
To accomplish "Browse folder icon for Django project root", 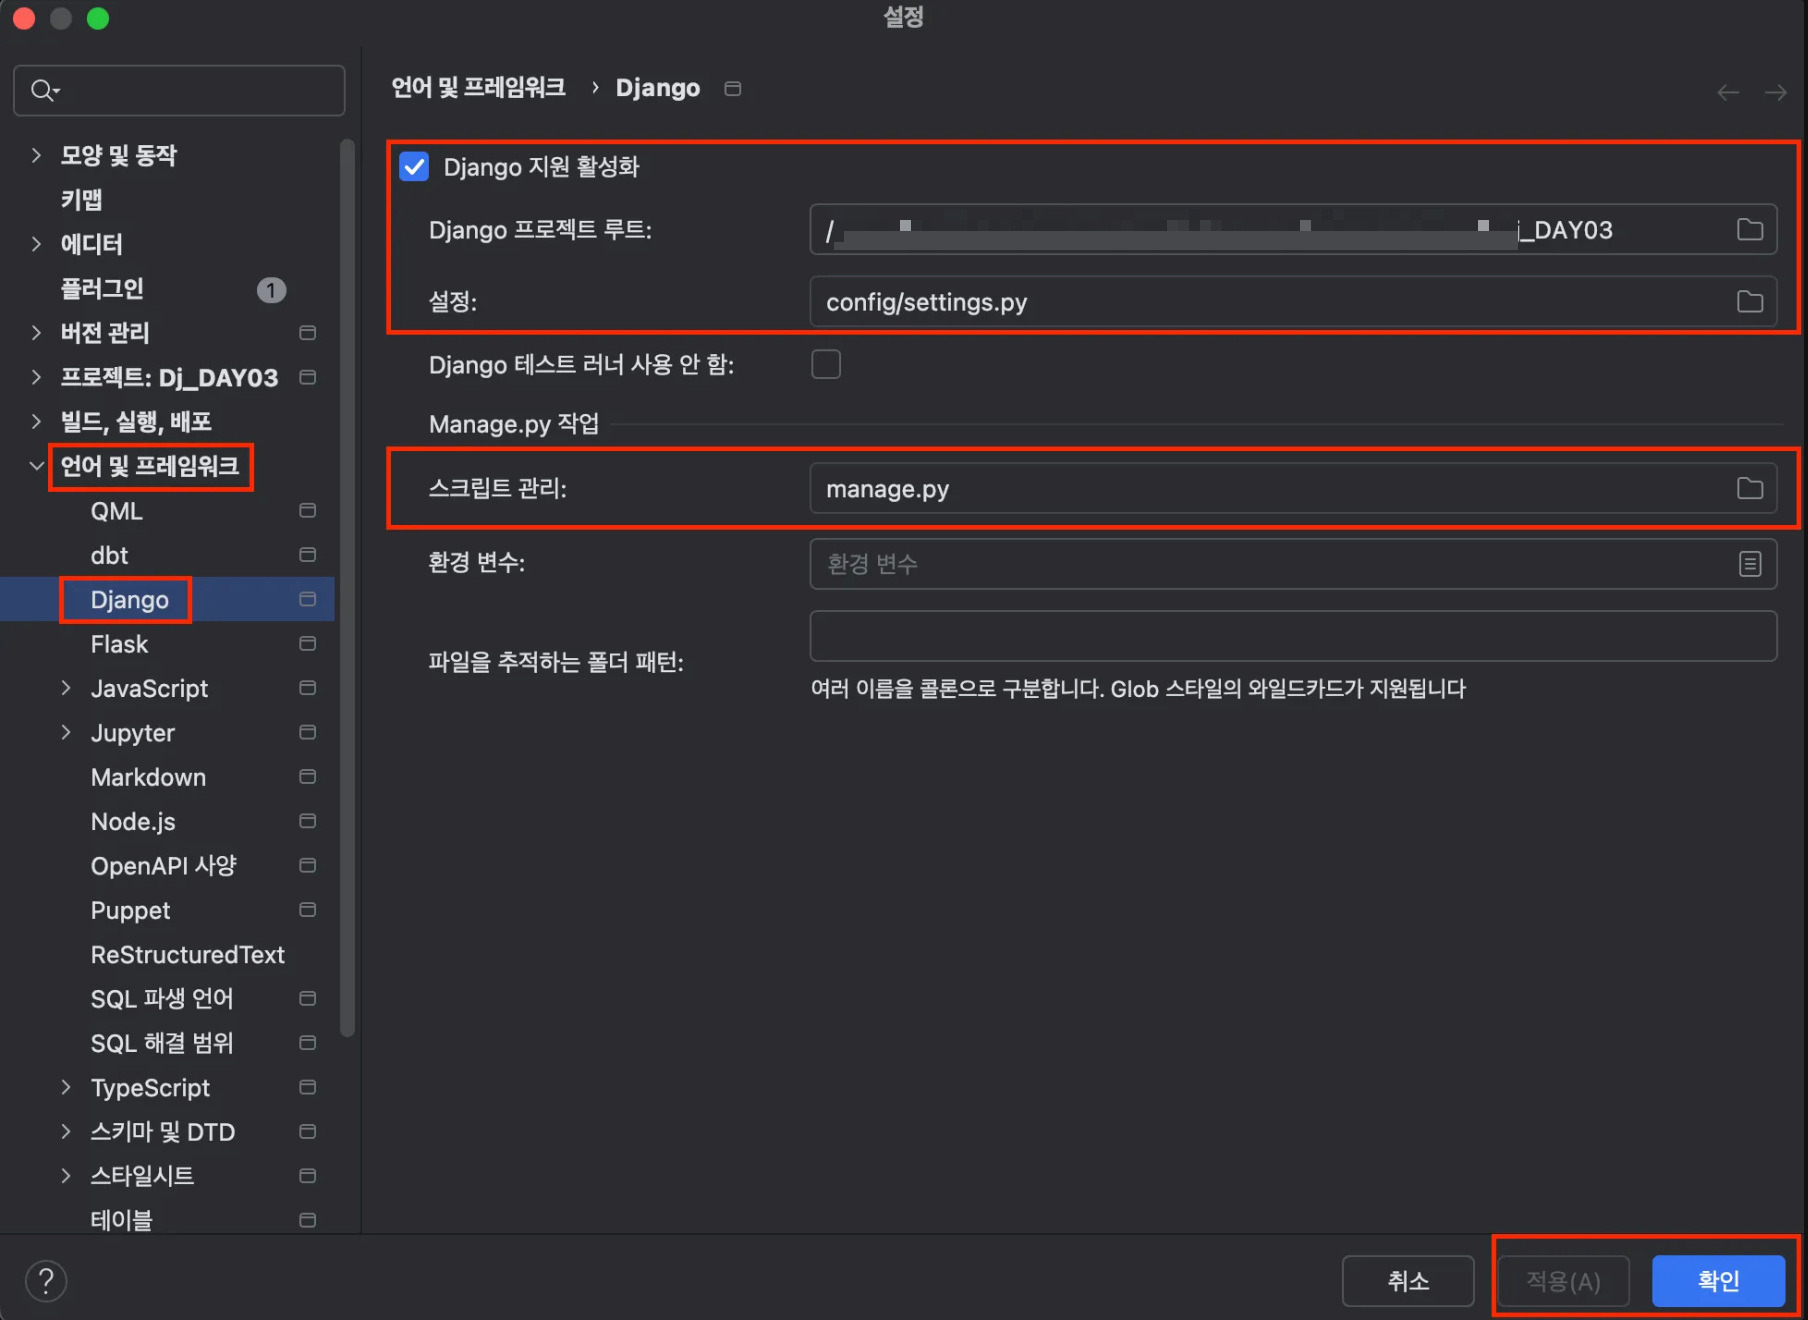I will click(x=1749, y=230).
